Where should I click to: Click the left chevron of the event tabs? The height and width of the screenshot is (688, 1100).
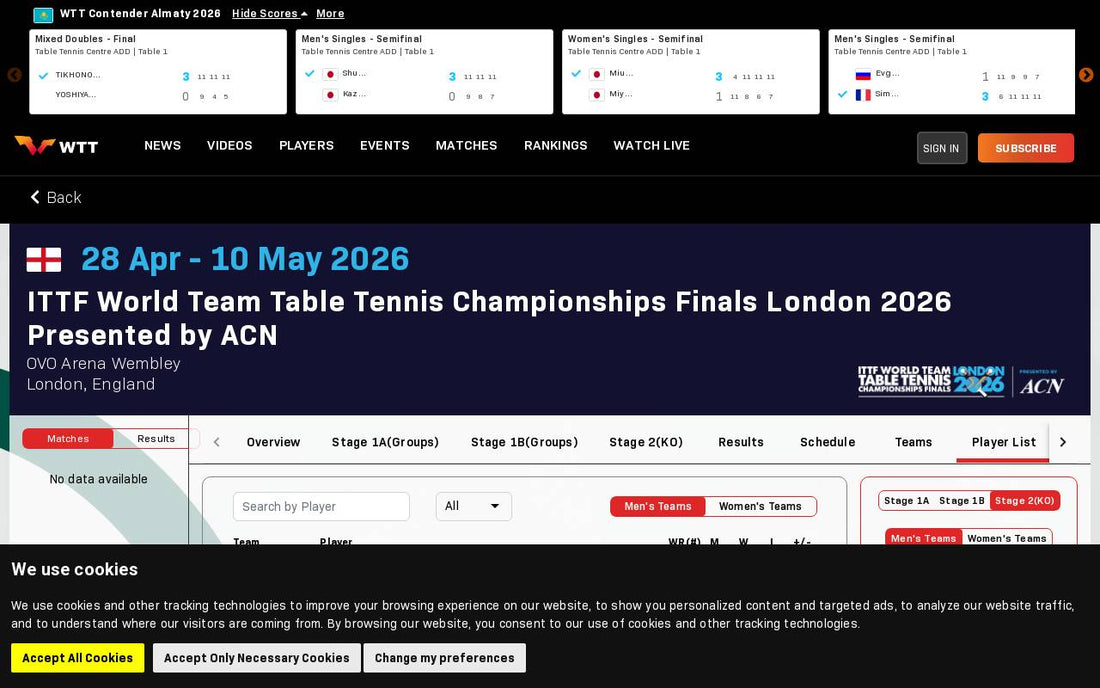(x=217, y=442)
